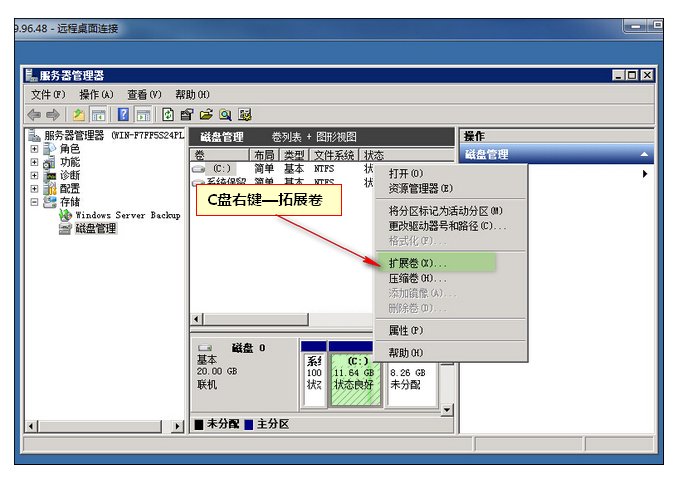Collapse the 存储 tree node
The width and height of the screenshot is (679, 477).
[x=35, y=202]
